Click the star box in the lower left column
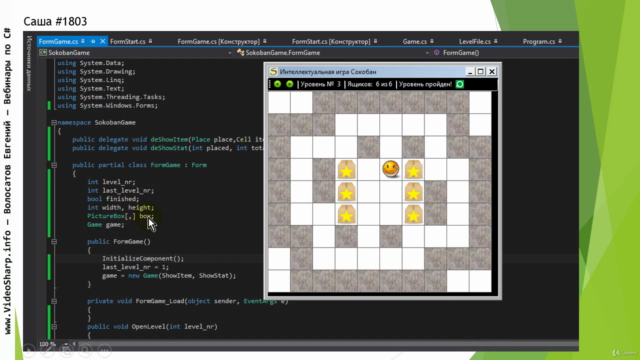Viewport: 640px width, 360px height. point(346,214)
